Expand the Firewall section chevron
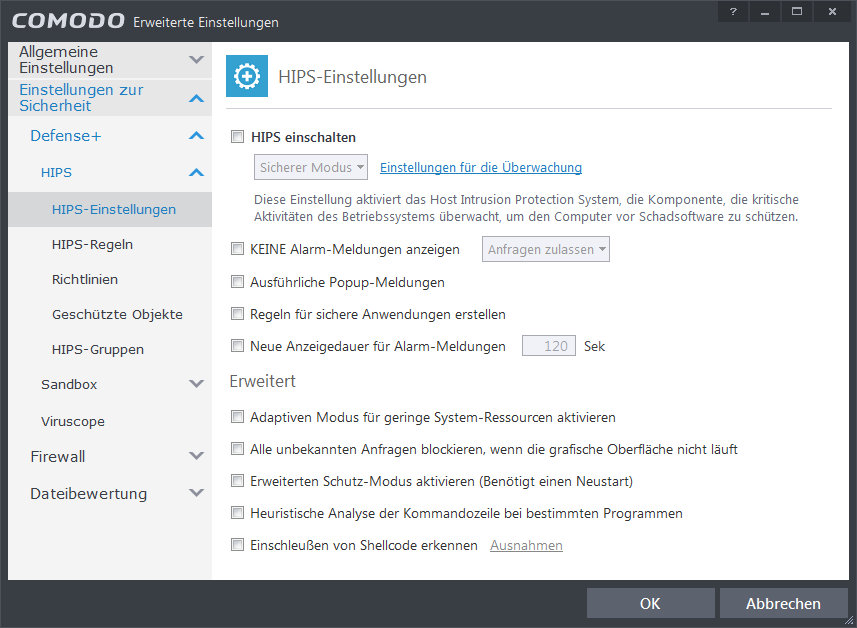 pos(196,457)
